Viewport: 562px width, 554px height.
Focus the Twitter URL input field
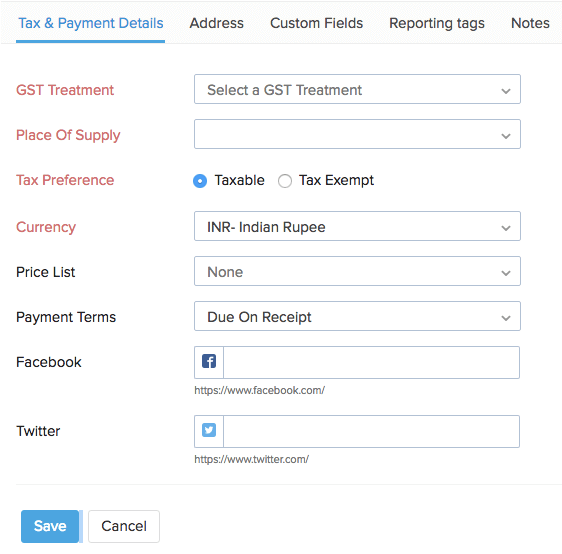coord(371,431)
